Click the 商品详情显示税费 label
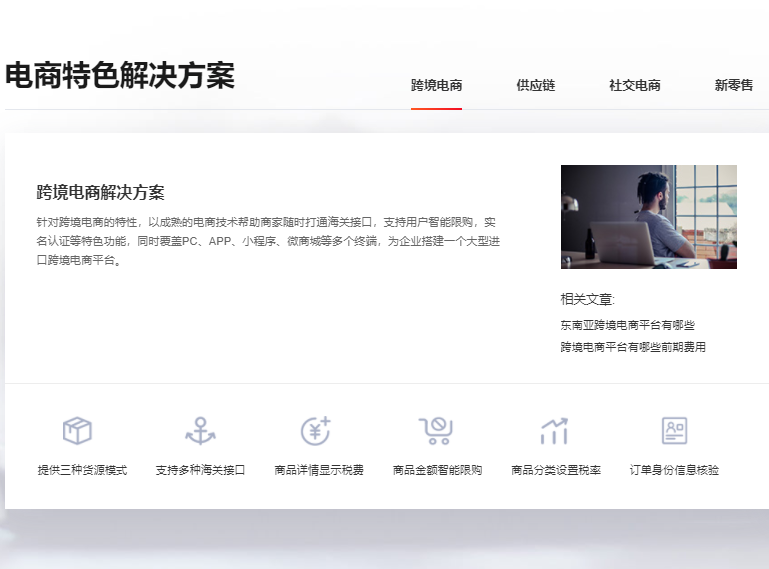The height and width of the screenshot is (569, 769). tap(319, 470)
